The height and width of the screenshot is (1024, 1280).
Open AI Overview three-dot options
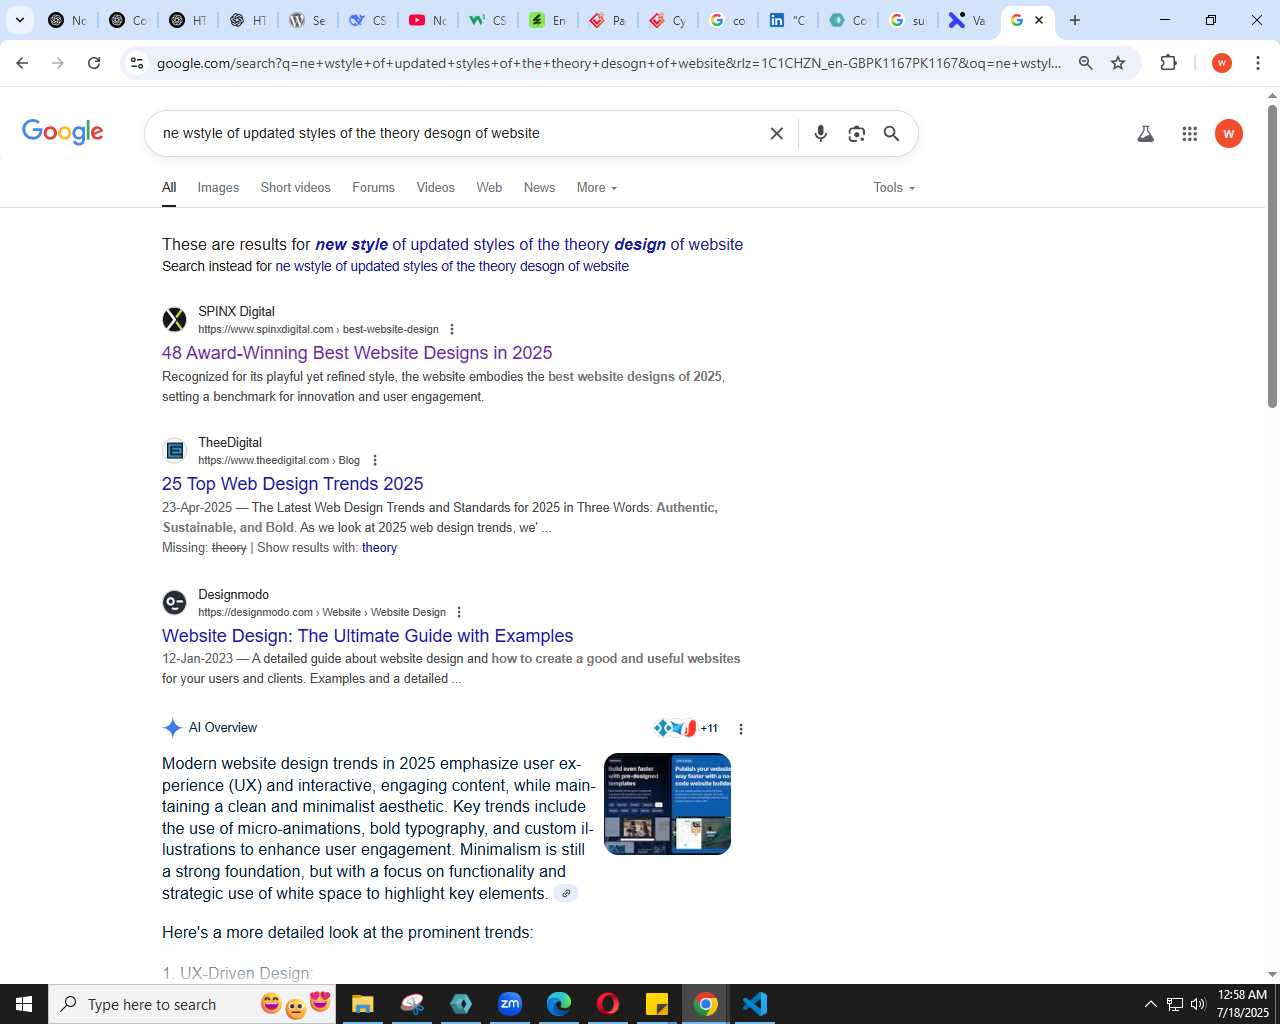pos(741,729)
